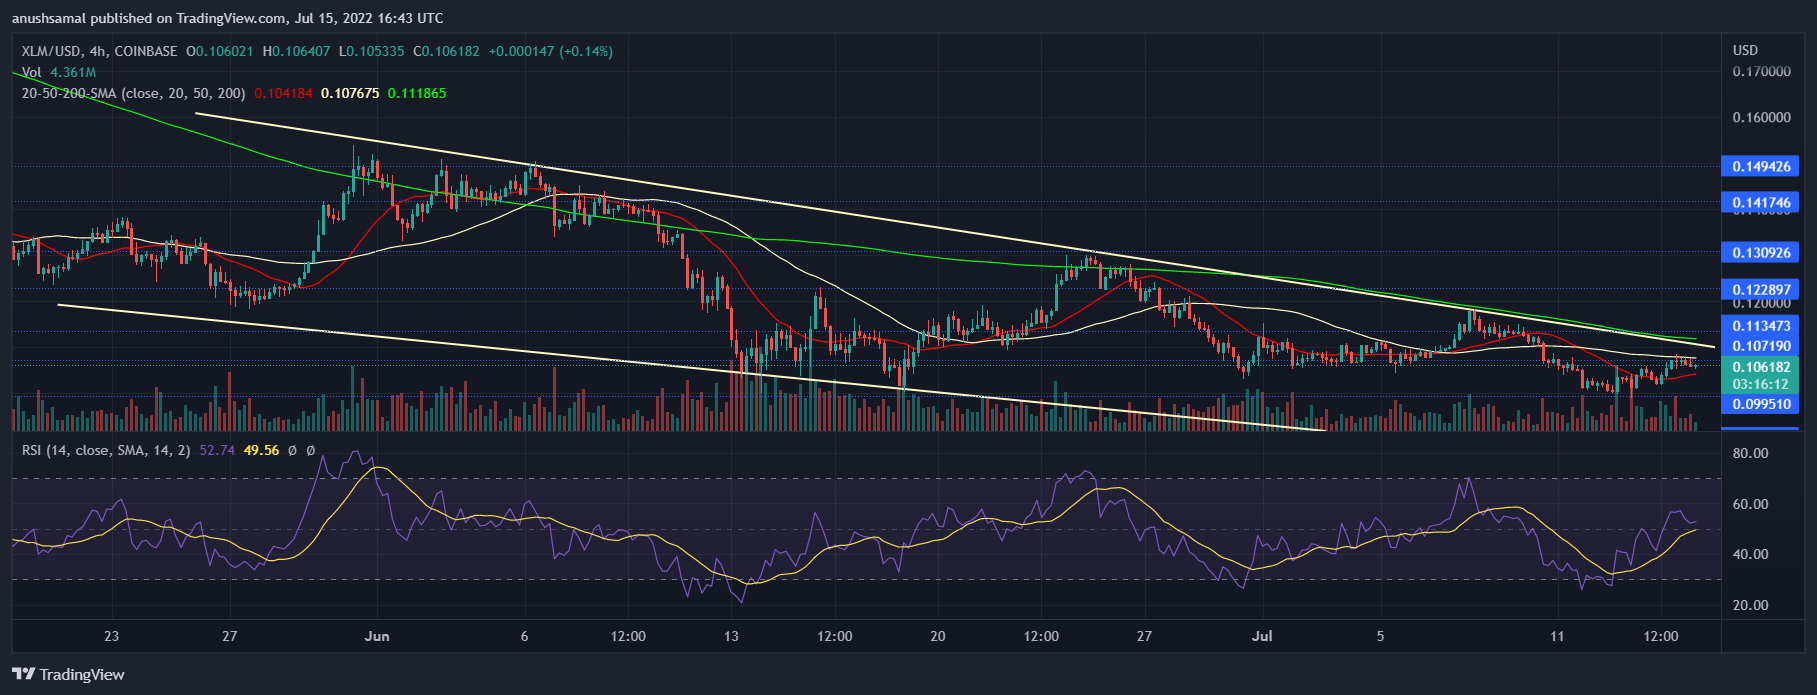Click the 20.00 tick on RSI axis
Screen dimensions: 1817x695
[1750, 606]
